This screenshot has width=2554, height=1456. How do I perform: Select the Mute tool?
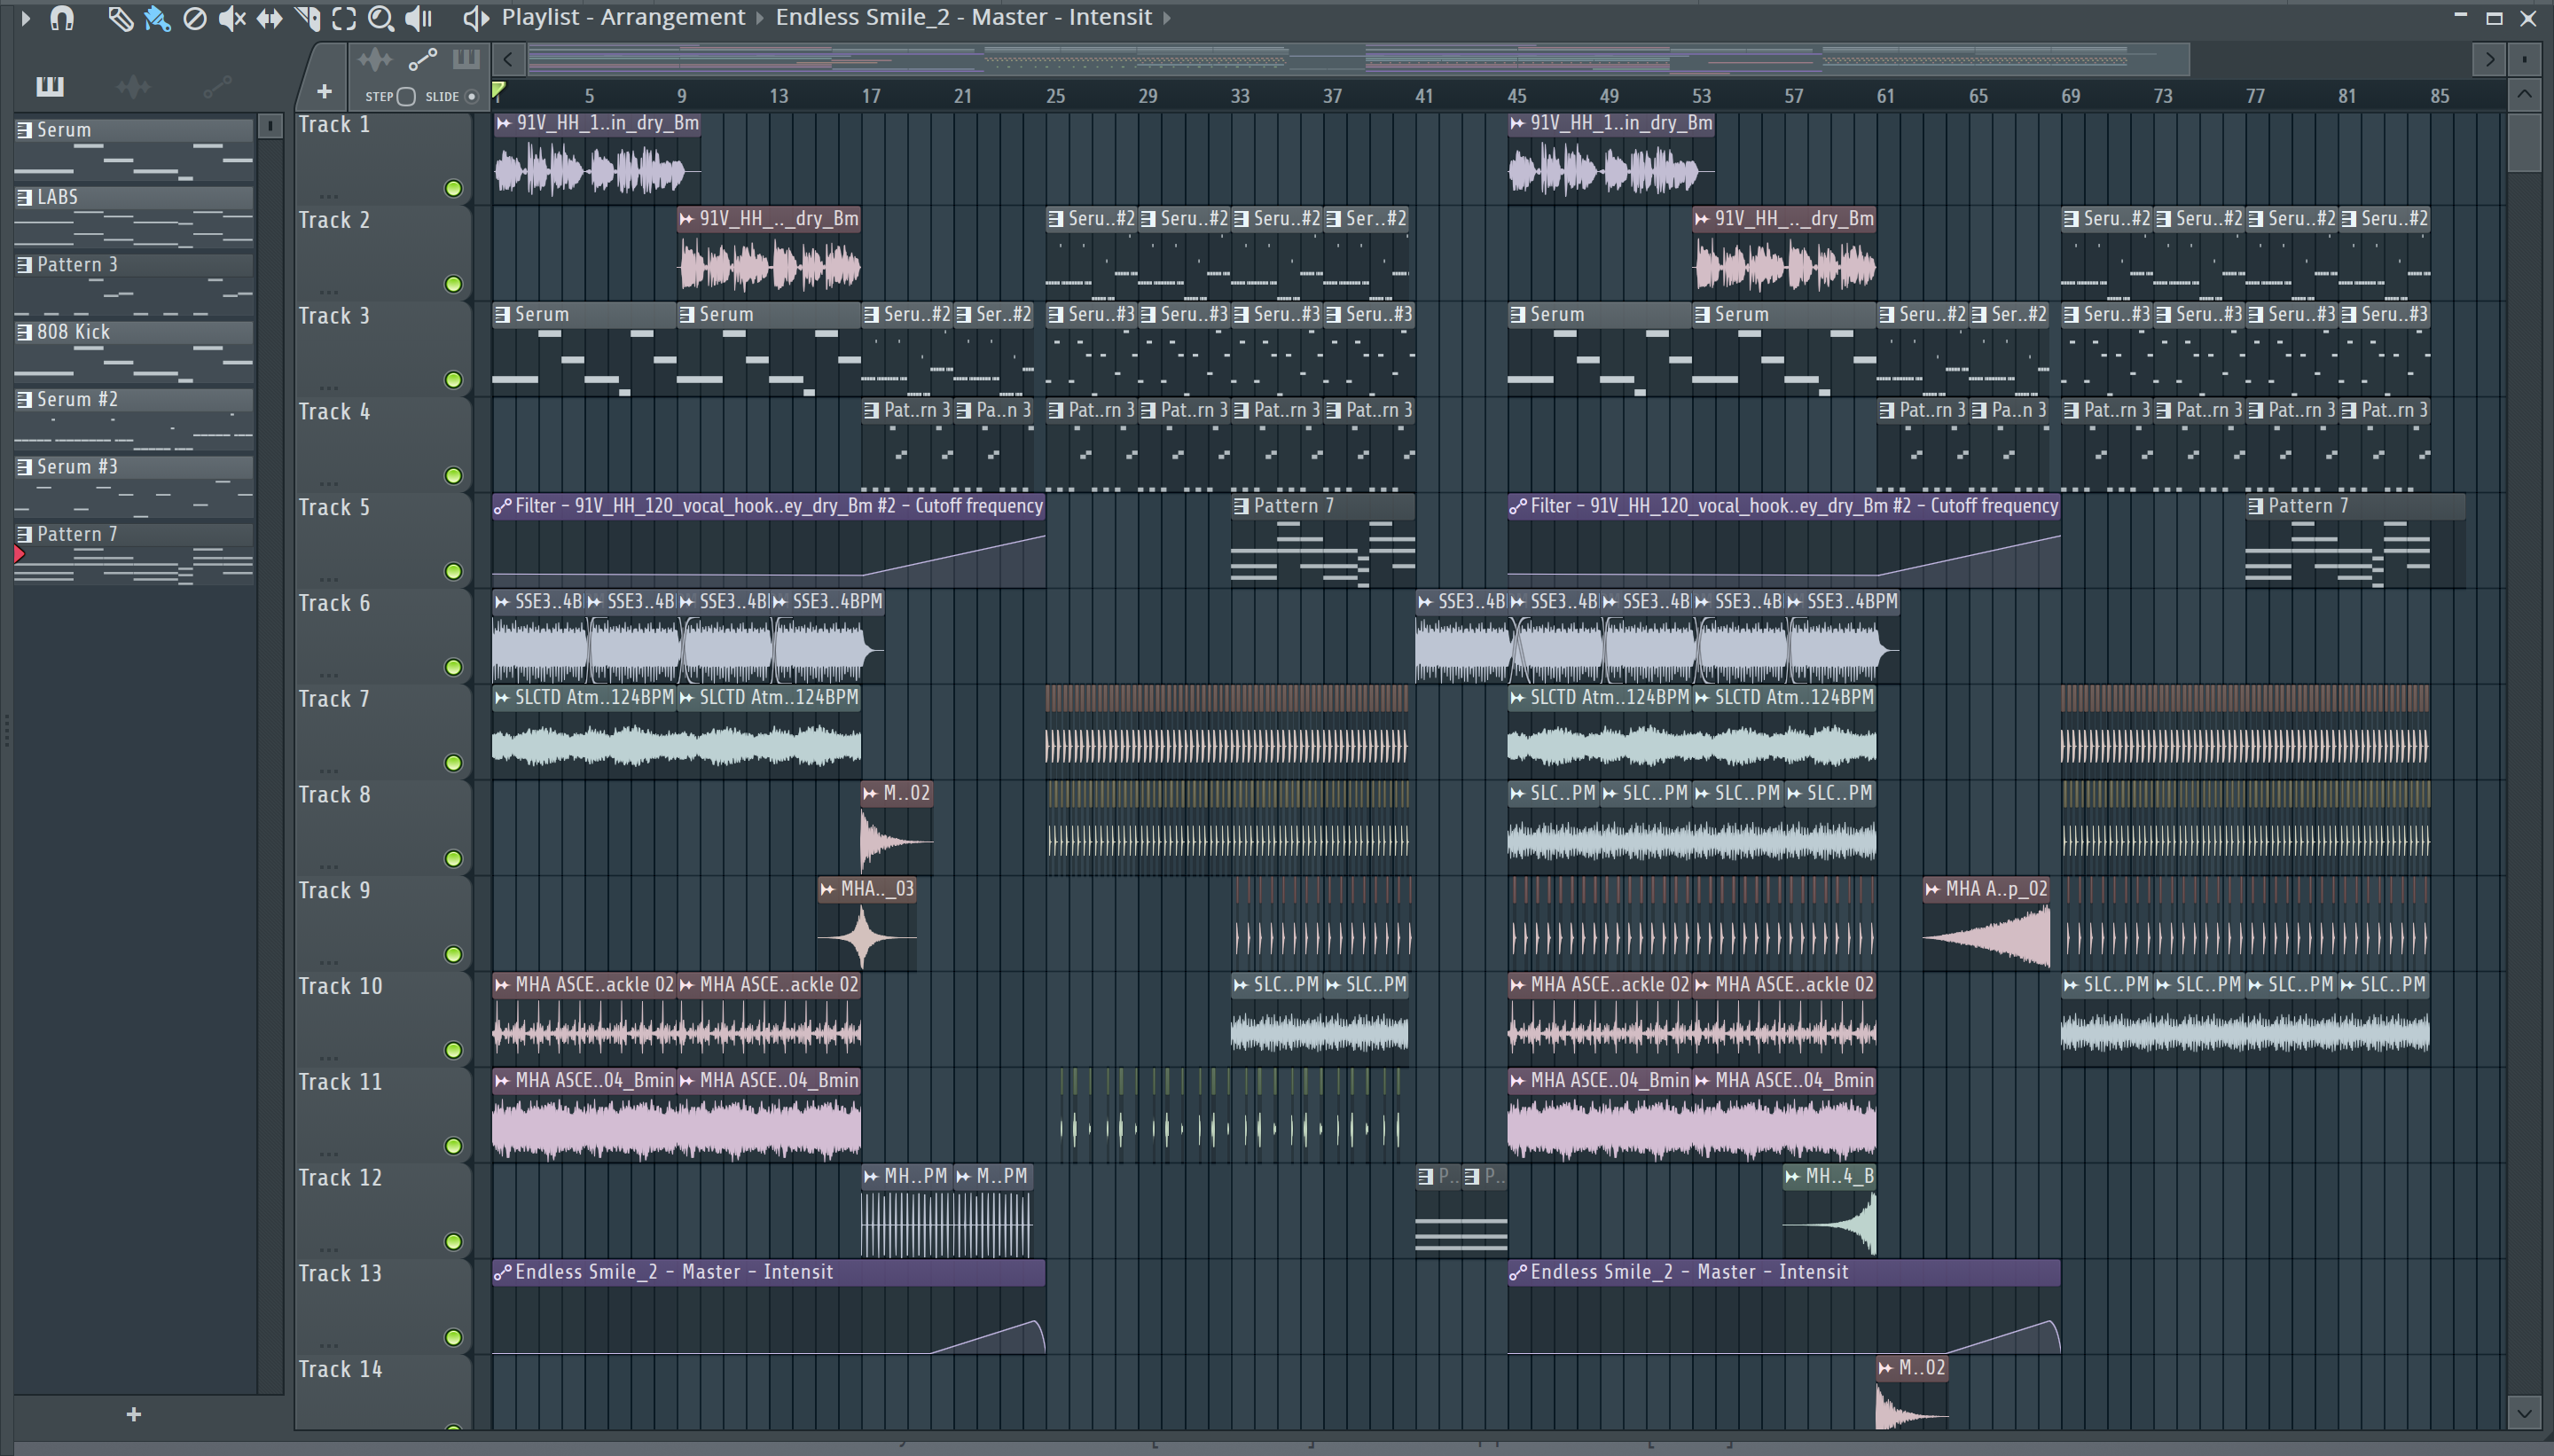tap(232, 18)
